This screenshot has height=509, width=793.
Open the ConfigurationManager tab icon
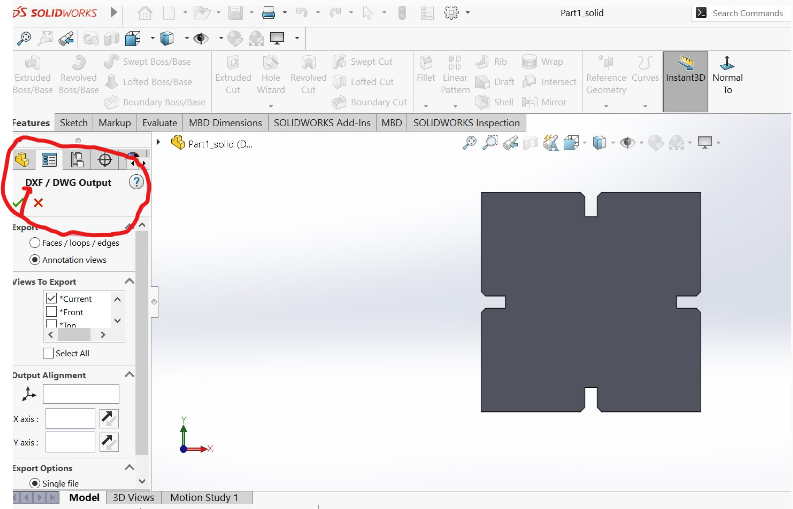pyautogui.click(x=77, y=160)
